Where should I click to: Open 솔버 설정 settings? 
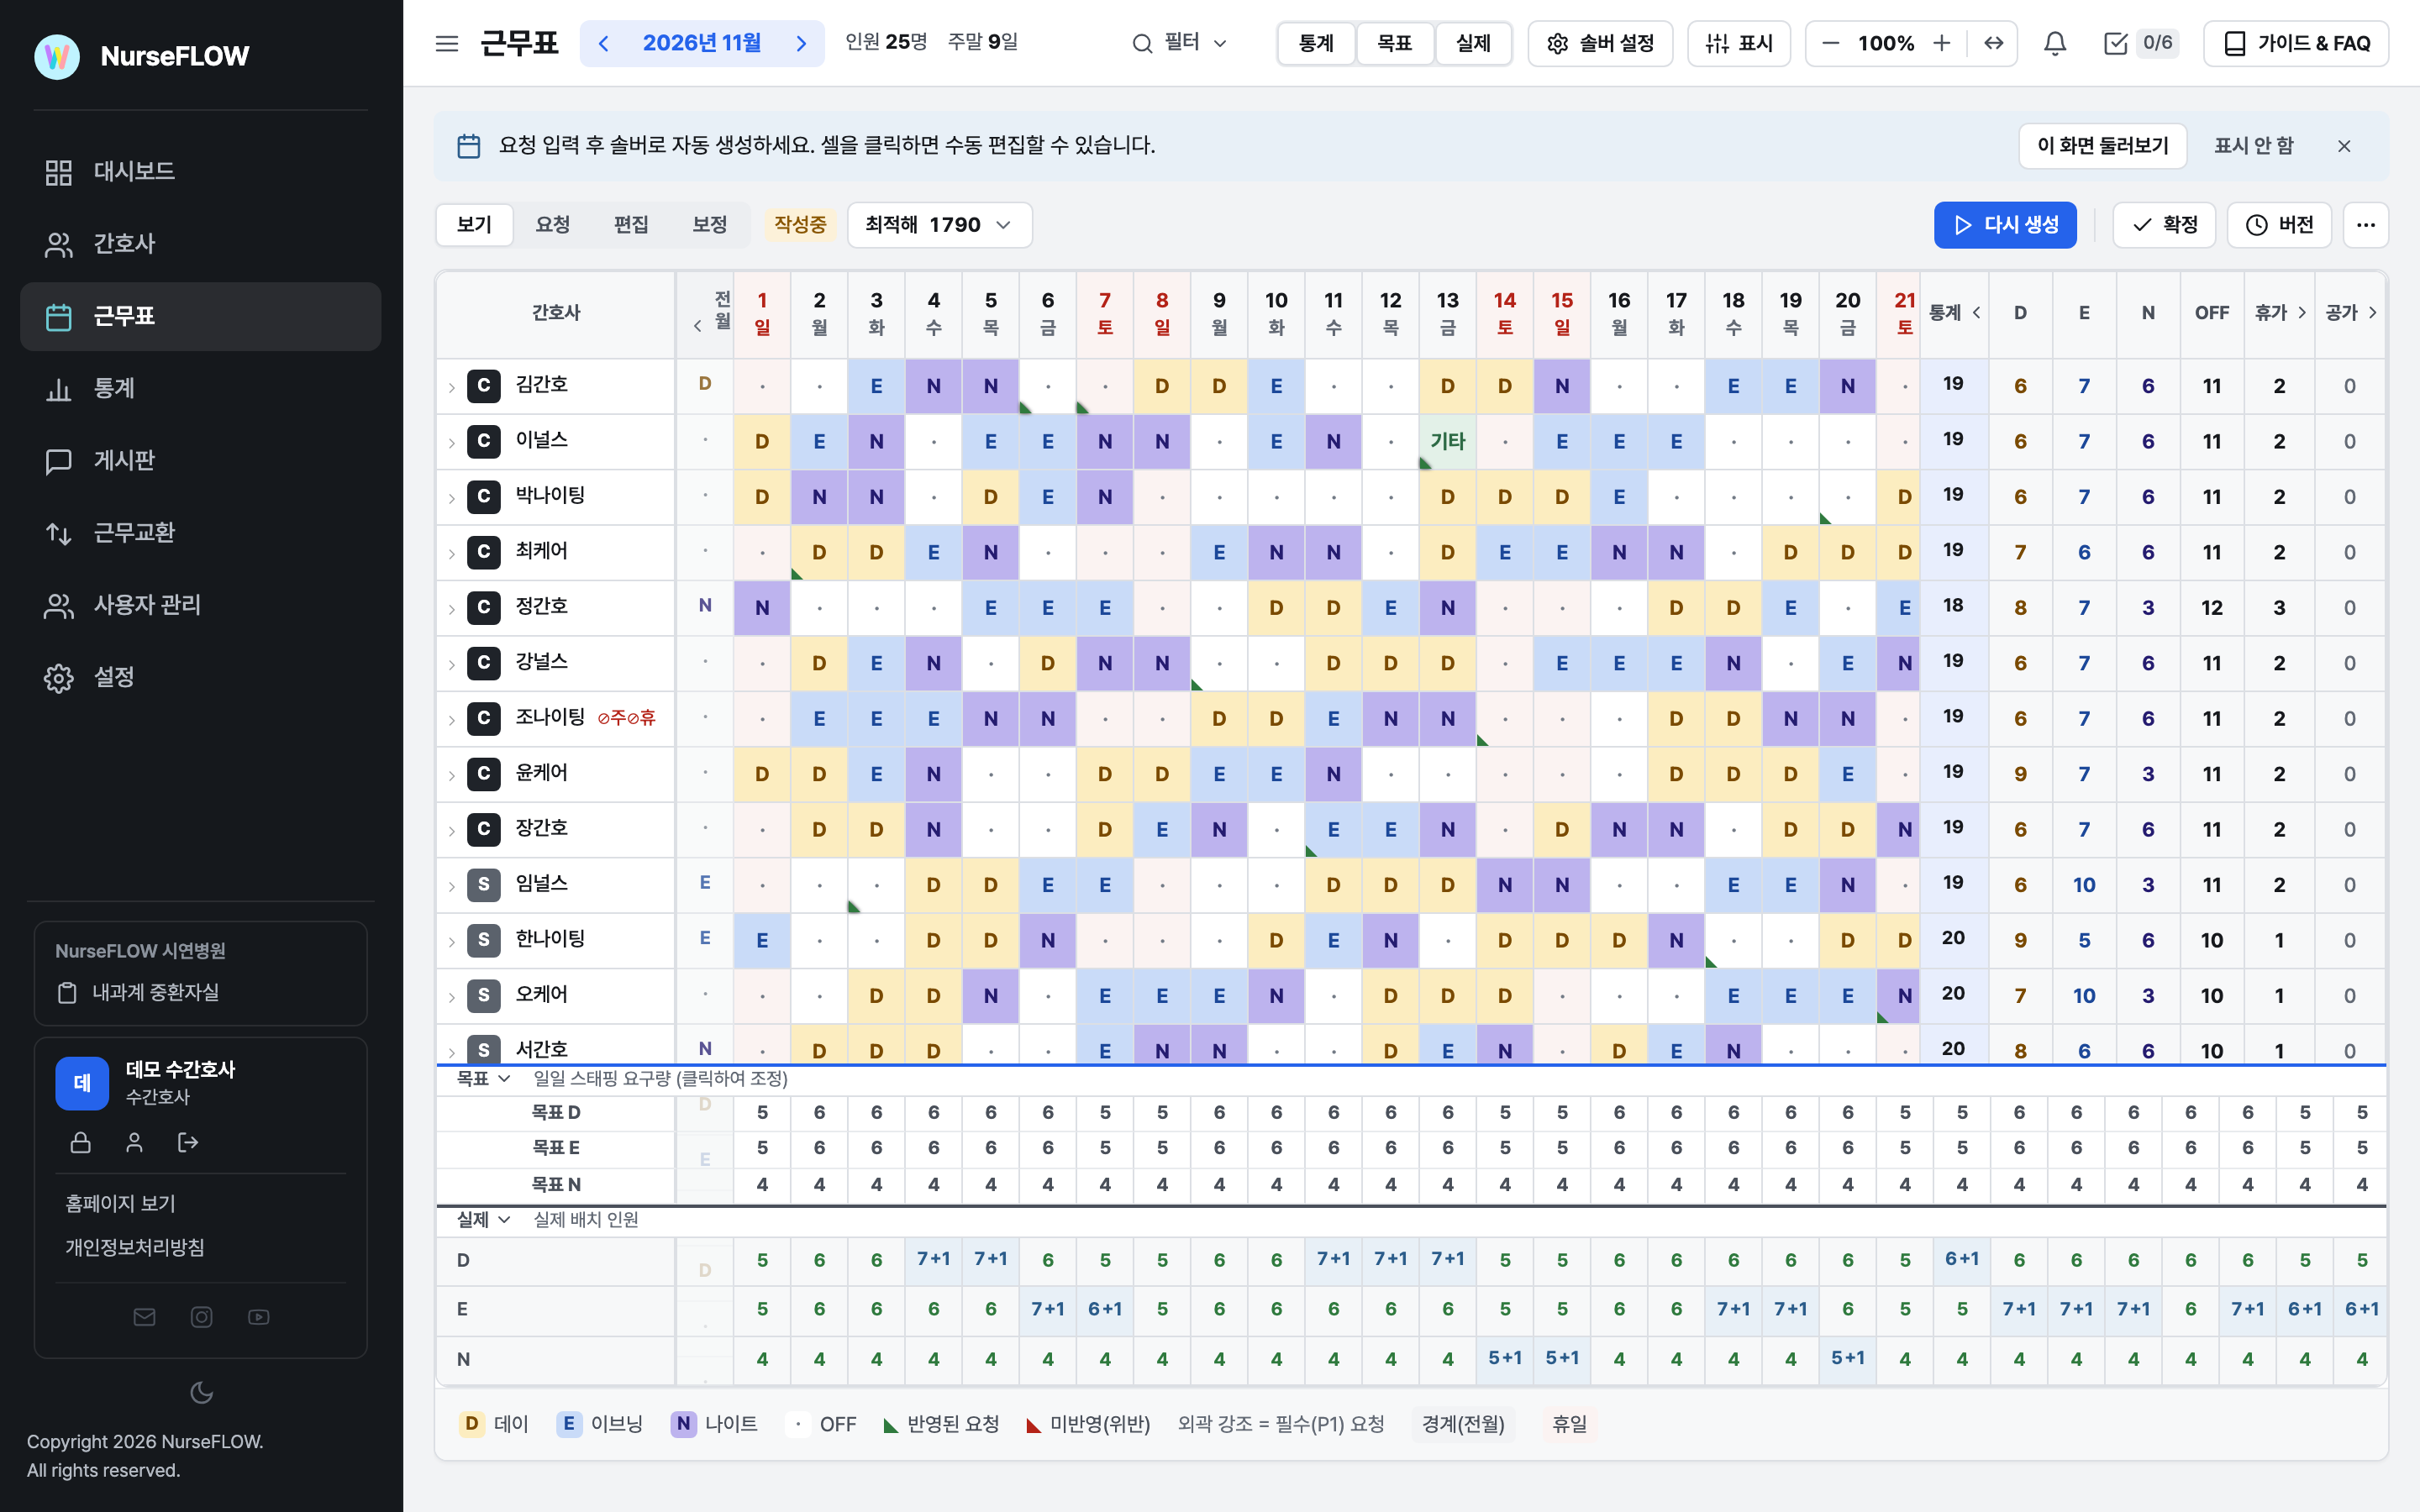[x=1600, y=43]
